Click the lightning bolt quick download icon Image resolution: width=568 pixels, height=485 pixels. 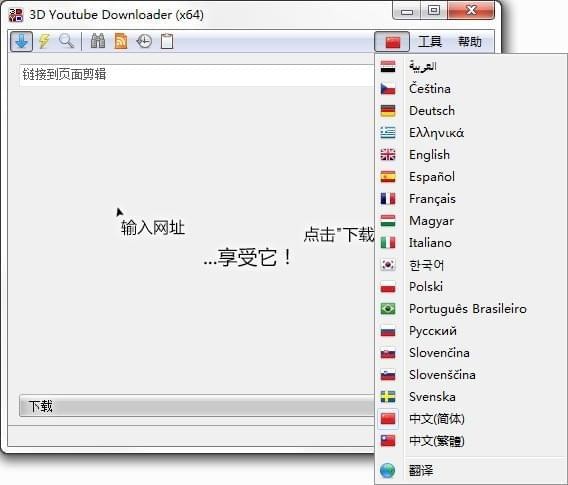44,41
